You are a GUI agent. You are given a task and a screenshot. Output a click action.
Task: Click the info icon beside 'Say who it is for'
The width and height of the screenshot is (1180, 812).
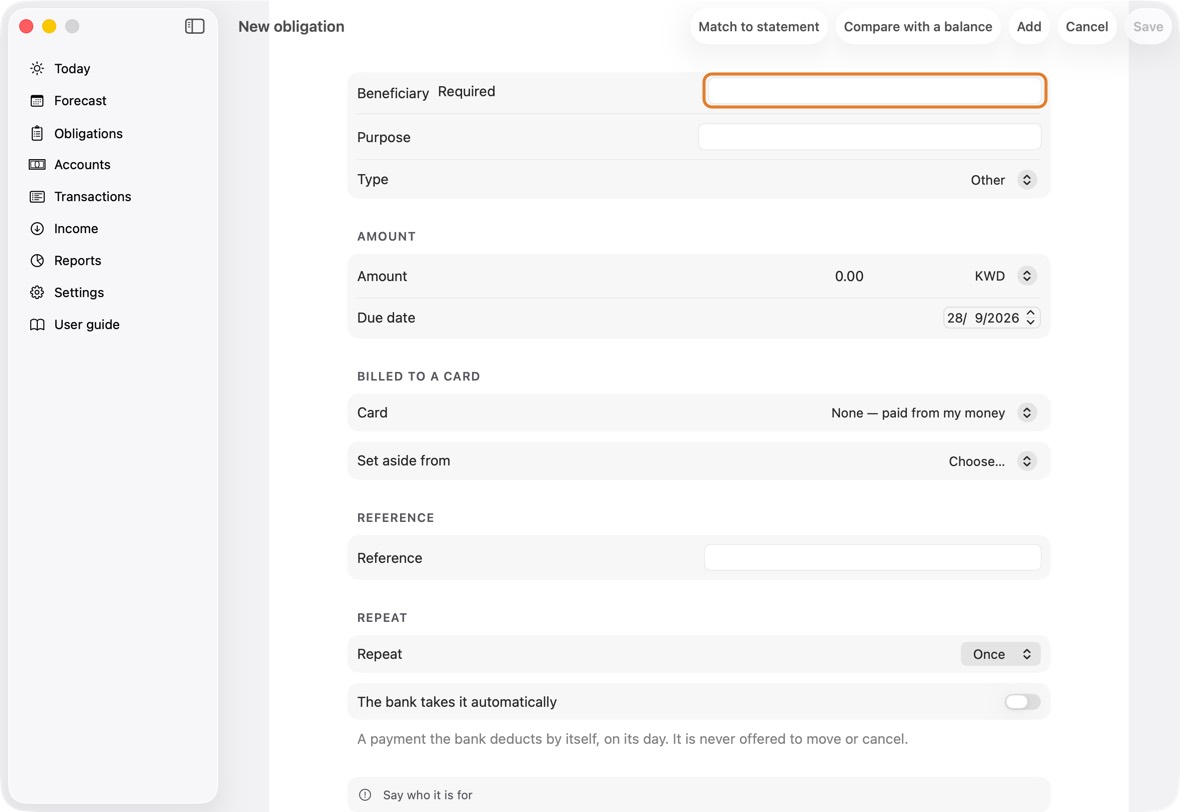(365, 795)
